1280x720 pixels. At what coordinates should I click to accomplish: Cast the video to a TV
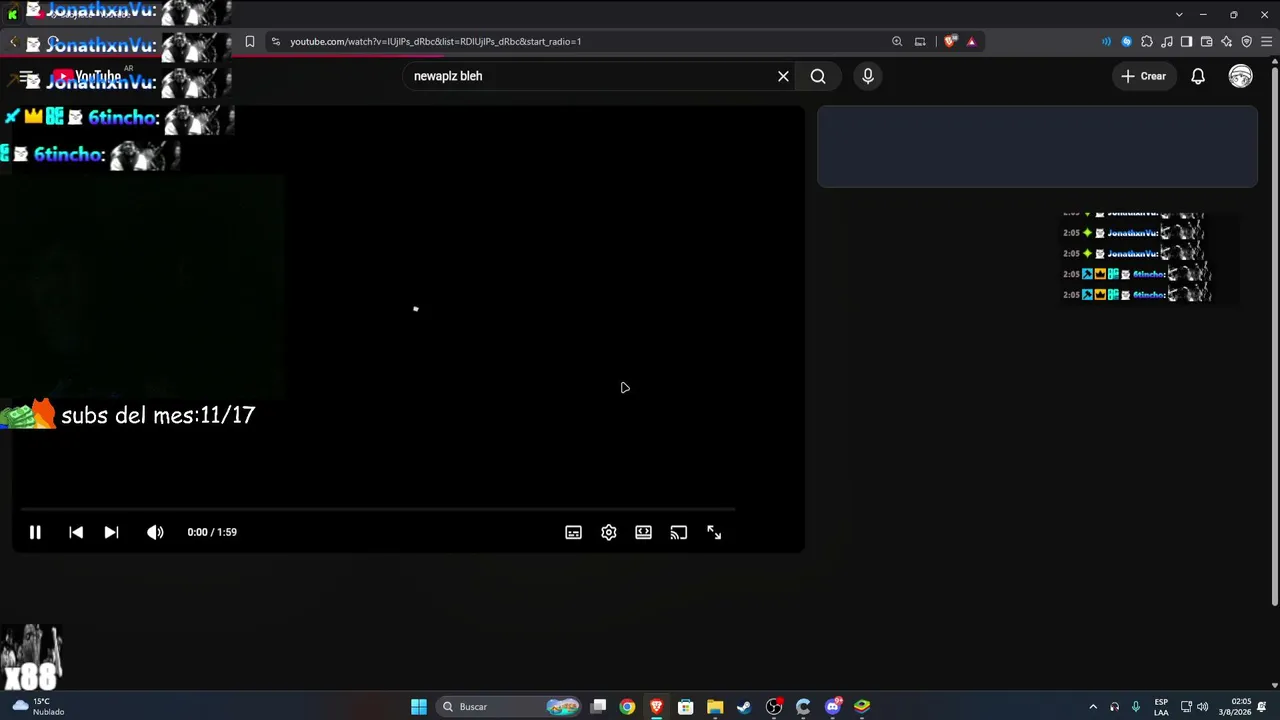[x=678, y=533]
